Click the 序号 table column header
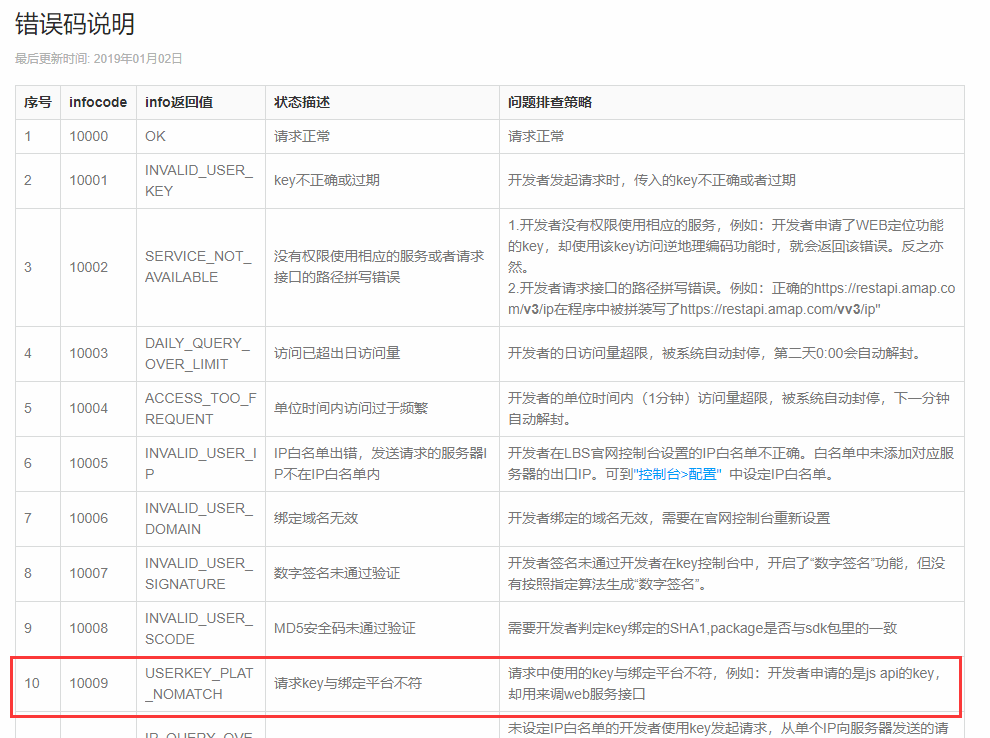Screen dimensions: 990x738 click(37, 102)
